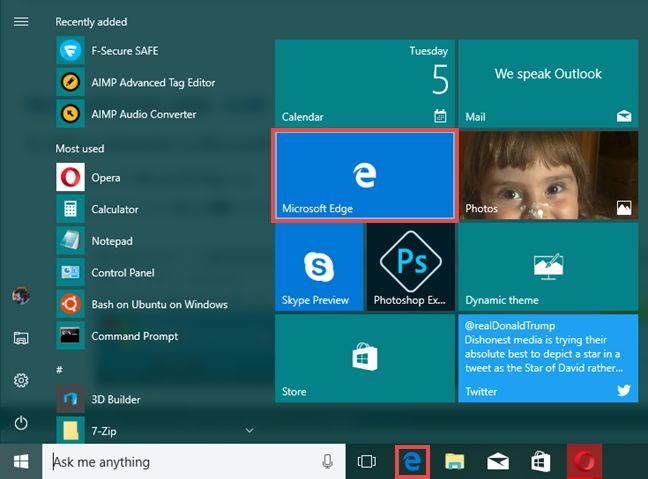Open AIMP Advanced Tag Editor

[x=155, y=82]
